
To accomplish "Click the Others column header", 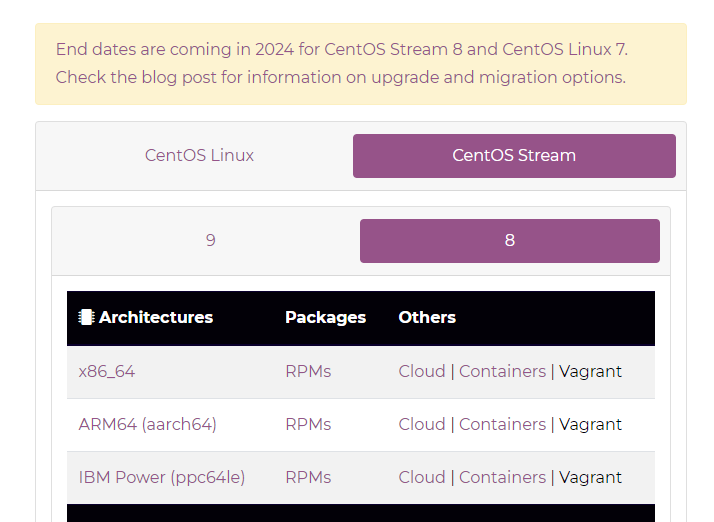I will 427,317.
